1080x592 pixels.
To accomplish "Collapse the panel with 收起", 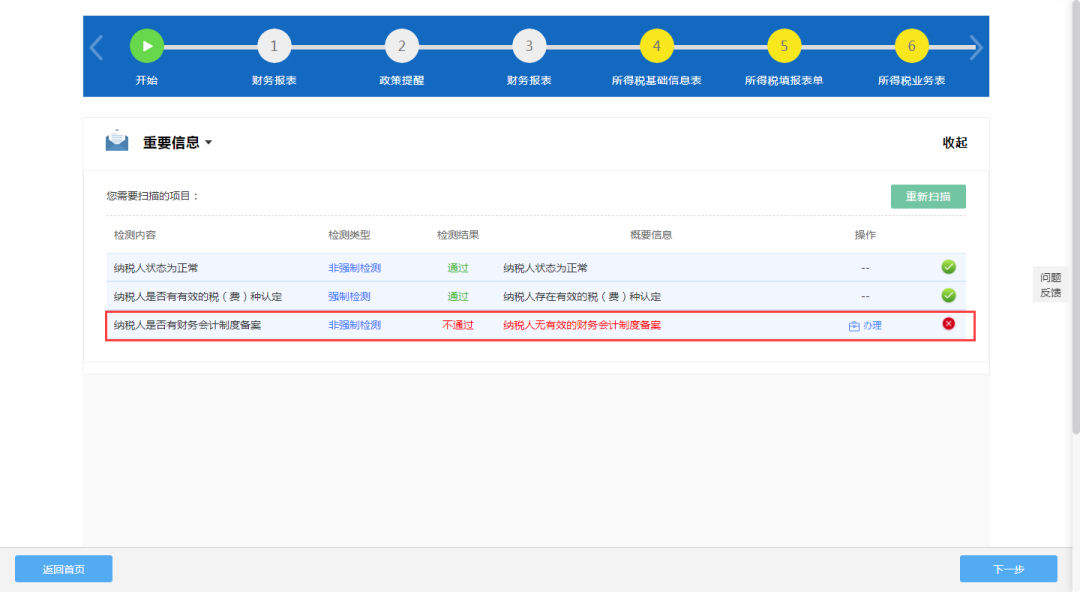I will pyautogui.click(x=955, y=143).
